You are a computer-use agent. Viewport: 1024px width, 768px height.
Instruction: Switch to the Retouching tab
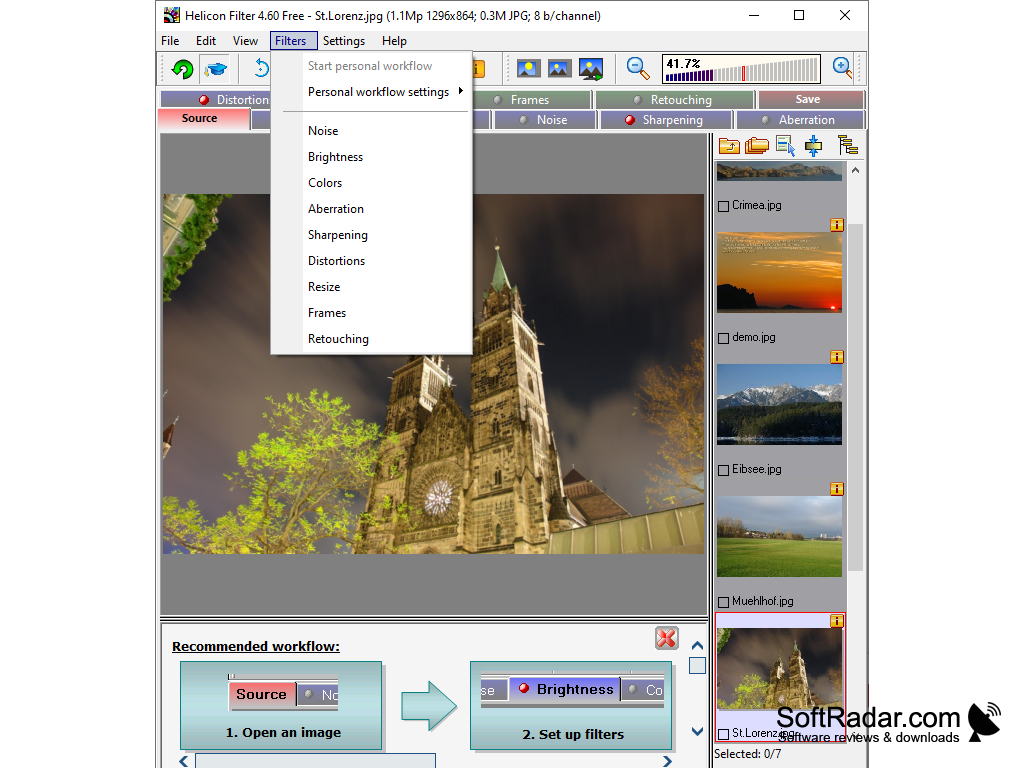(x=675, y=99)
